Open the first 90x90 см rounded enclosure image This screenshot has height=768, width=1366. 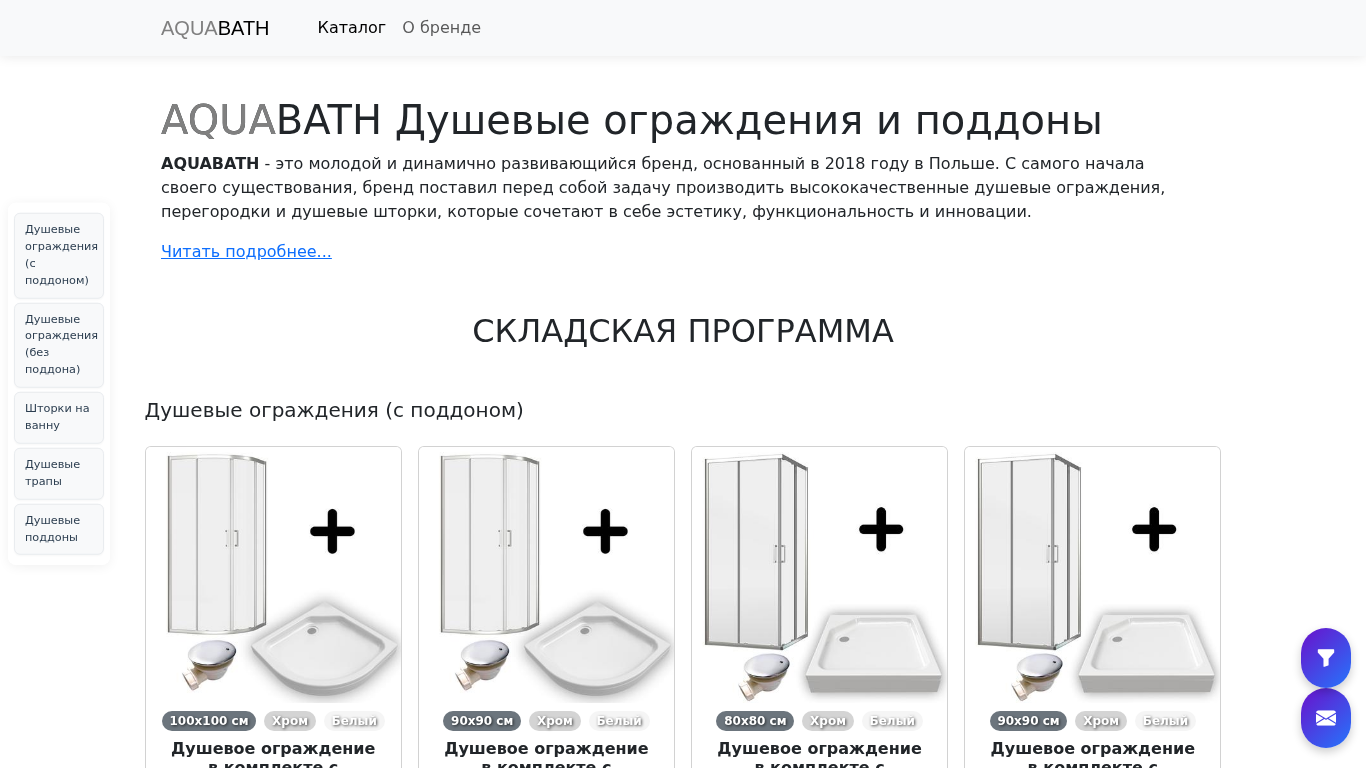pyautogui.click(x=546, y=575)
